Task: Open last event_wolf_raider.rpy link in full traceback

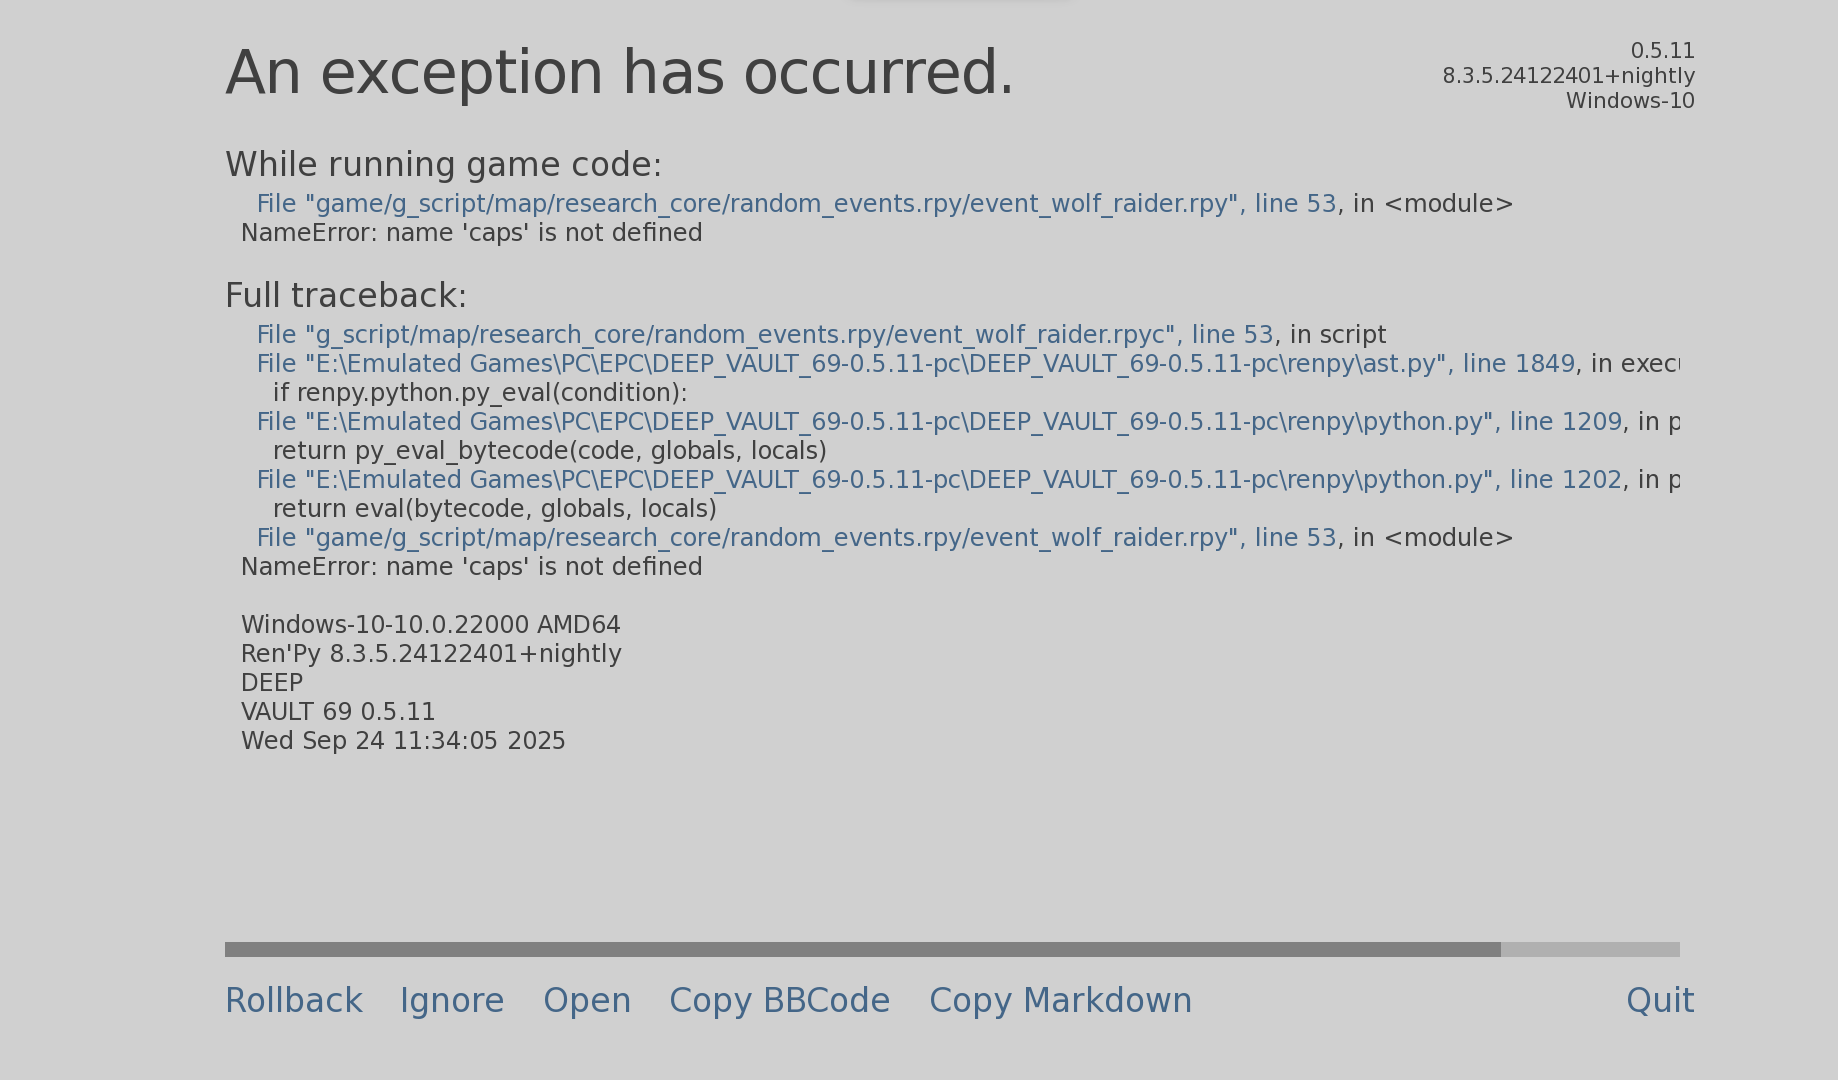Action: (x=796, y=538)
